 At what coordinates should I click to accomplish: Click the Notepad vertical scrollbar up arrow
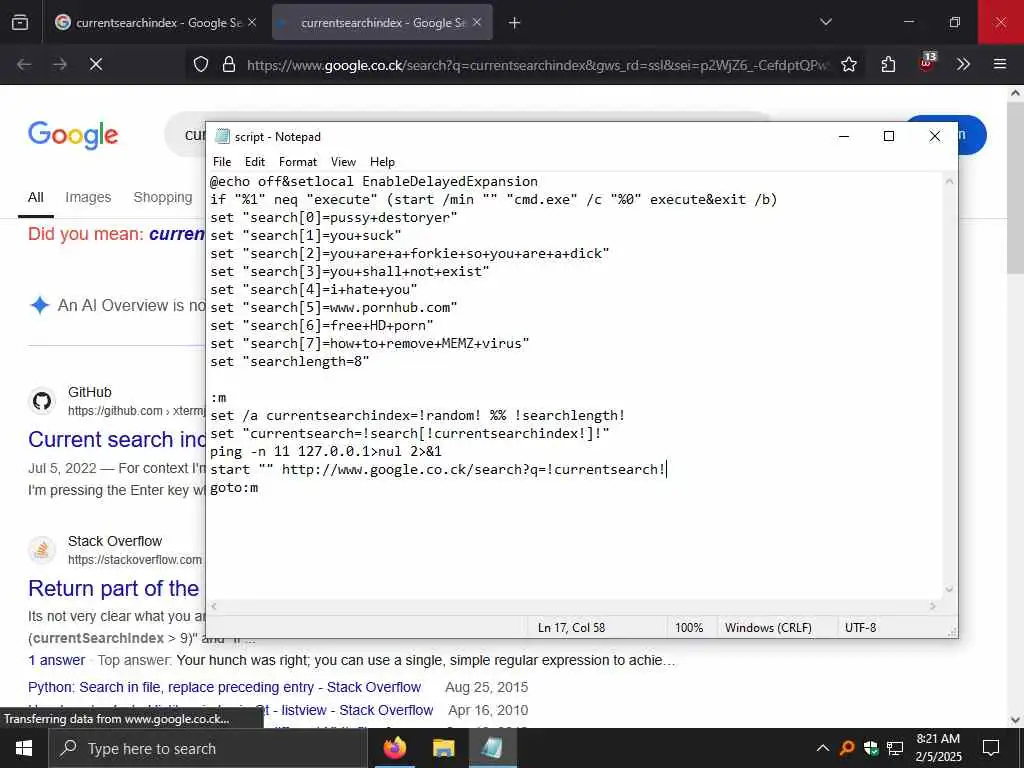(x=950, y=181)
